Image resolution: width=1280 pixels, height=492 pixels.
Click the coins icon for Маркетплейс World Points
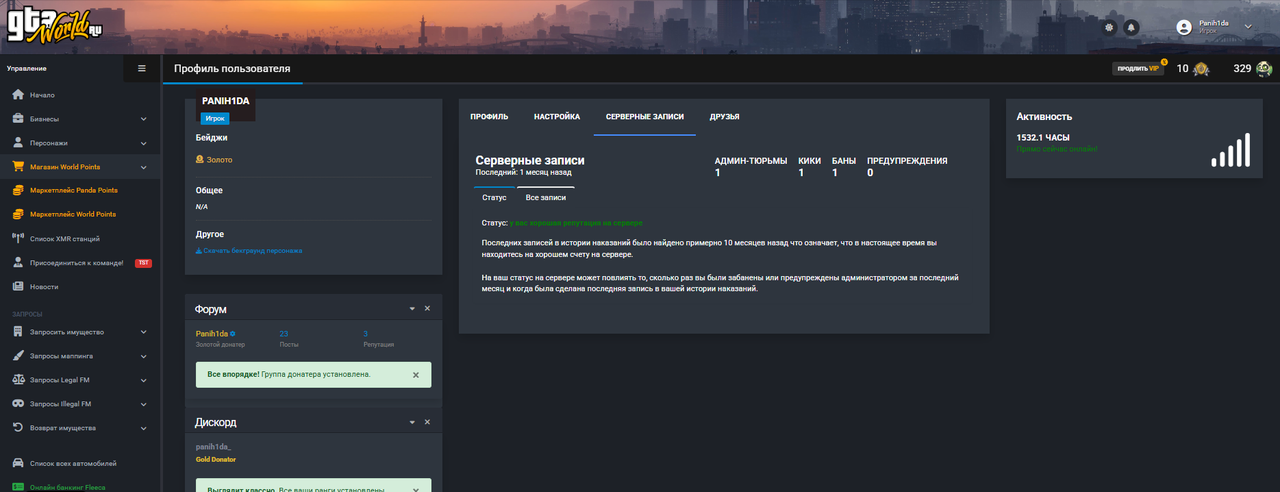coord(18,214)
